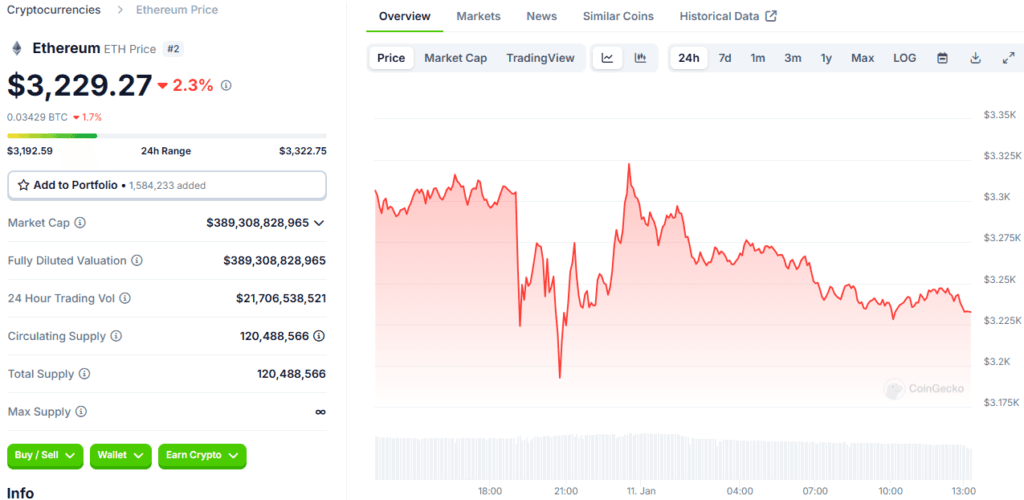
Task: Click the 18:00 time axis label
Action: (490, 491)
